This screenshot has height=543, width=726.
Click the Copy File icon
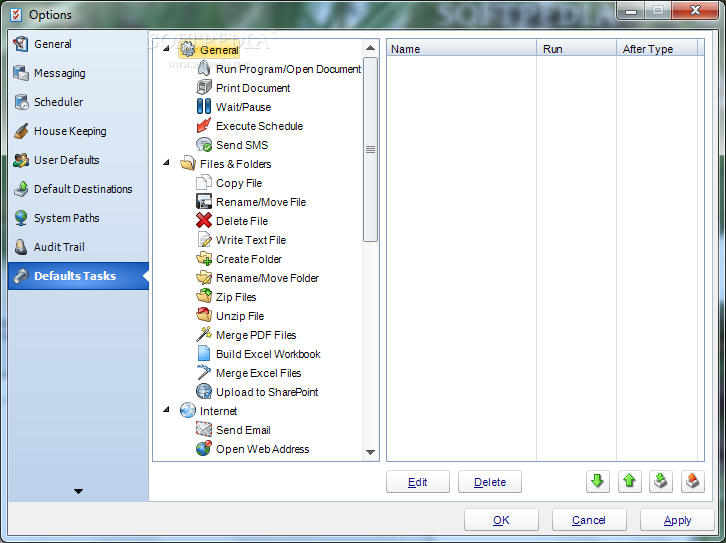[x=204, y=183]
